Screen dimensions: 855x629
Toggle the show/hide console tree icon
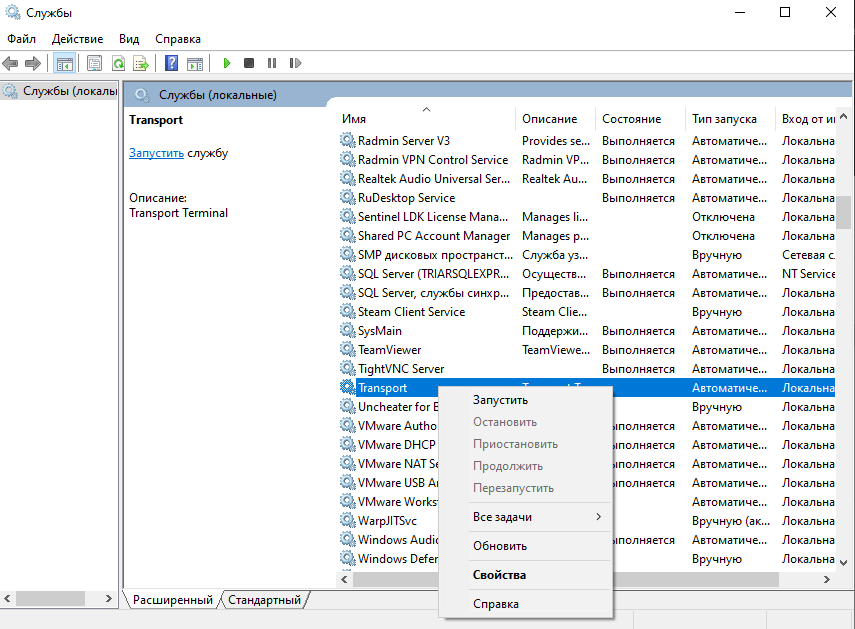point(64,63)
